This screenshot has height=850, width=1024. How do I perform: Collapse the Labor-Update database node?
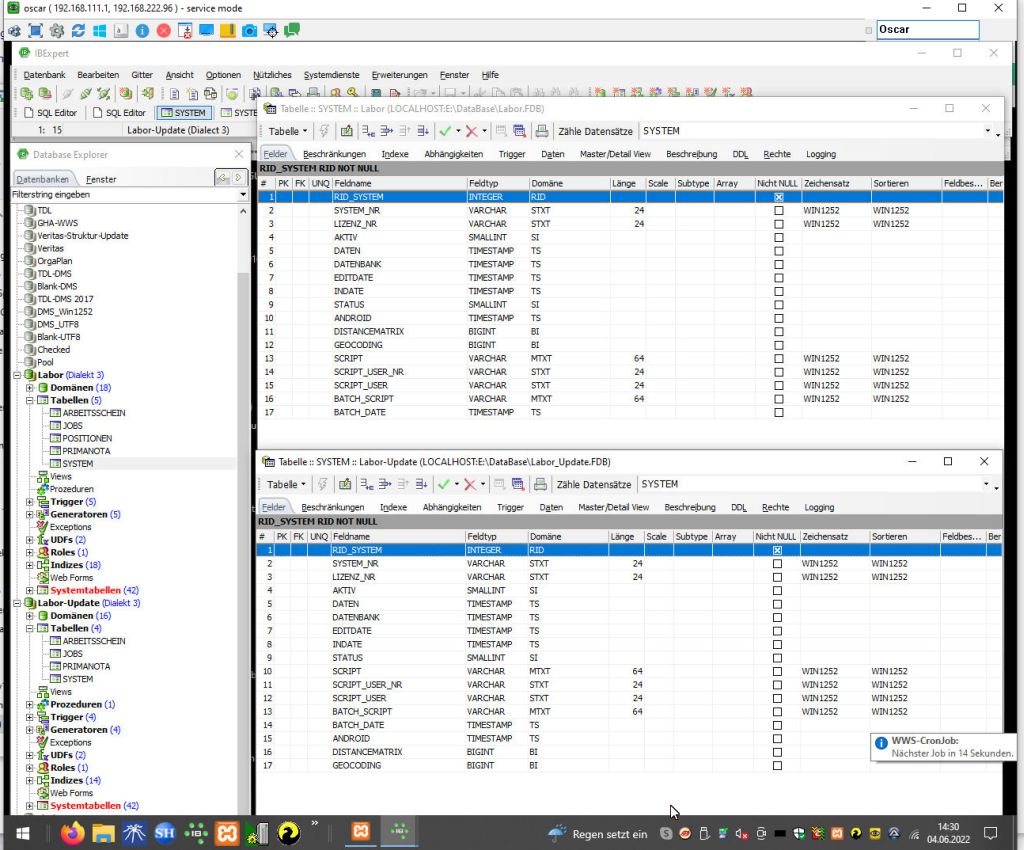coord(18,603)
